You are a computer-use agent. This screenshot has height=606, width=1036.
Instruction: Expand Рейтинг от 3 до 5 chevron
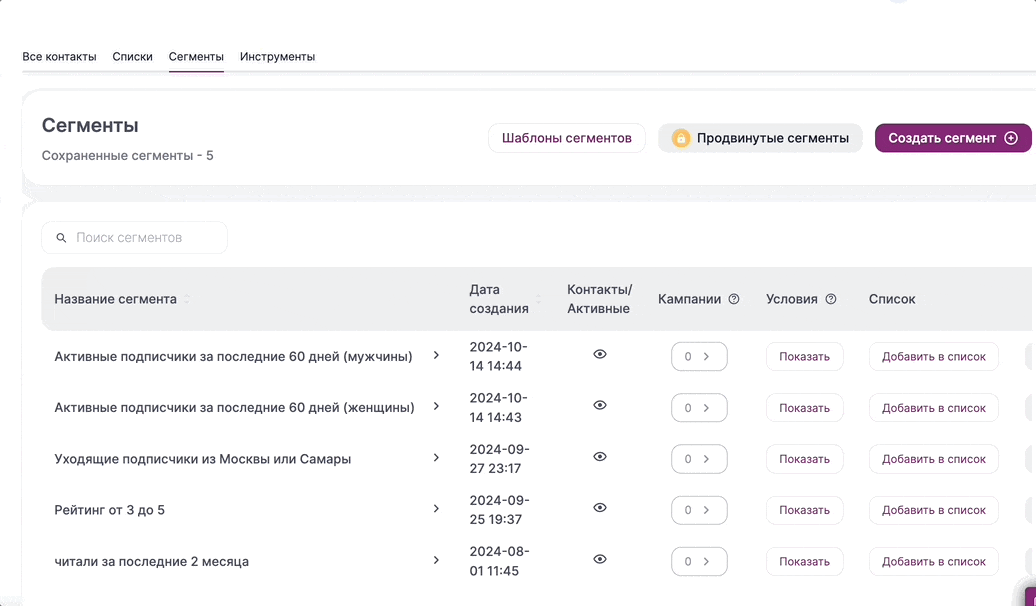click(x=436, y=509)
